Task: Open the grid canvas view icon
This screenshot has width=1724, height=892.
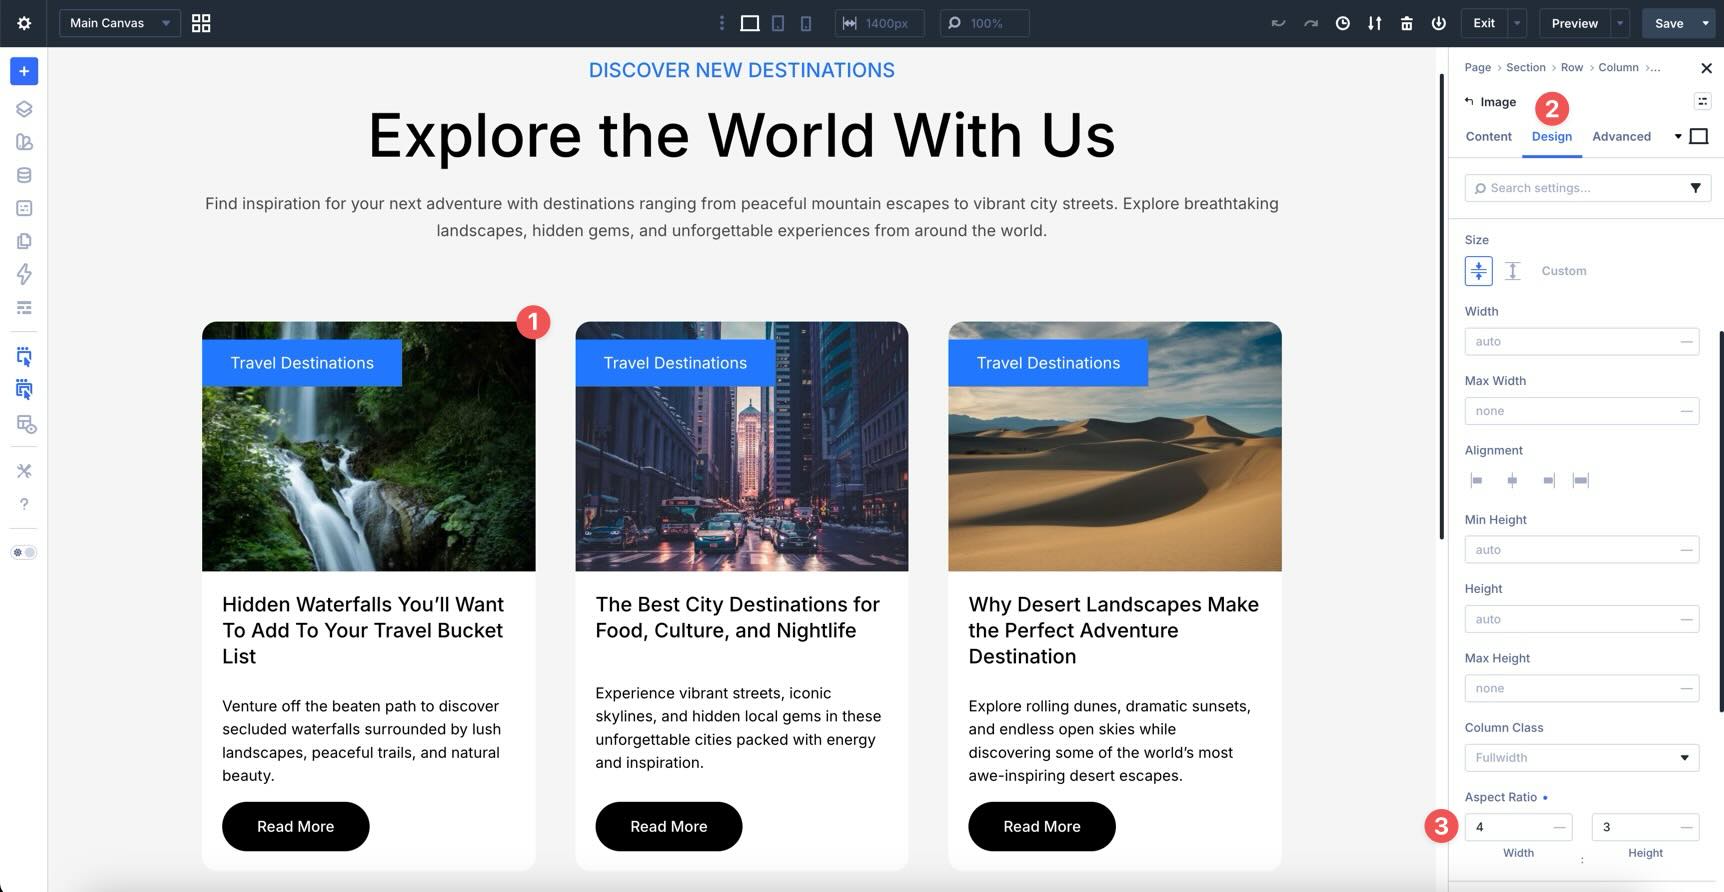Action: click(x=201, y=23)
